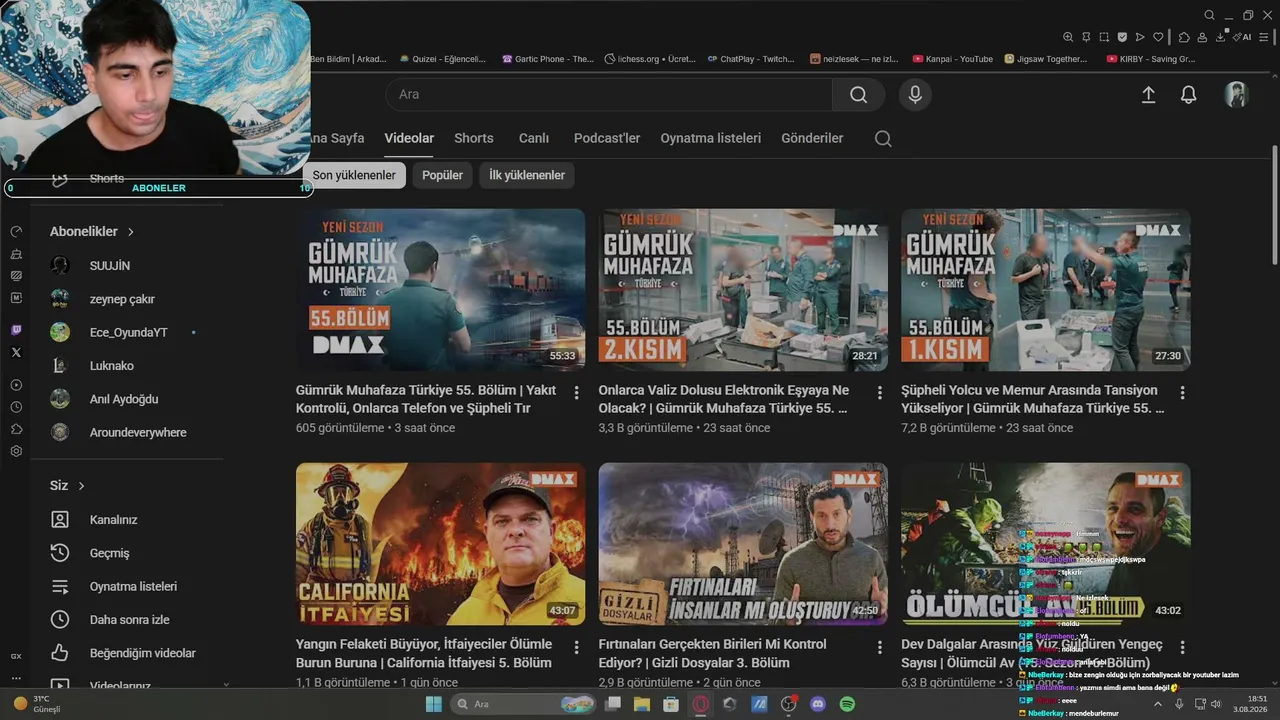Open options menu for Şüpheli Yolcu video
This screenshot has width=1280, height=720.
tap(1183, 393)
